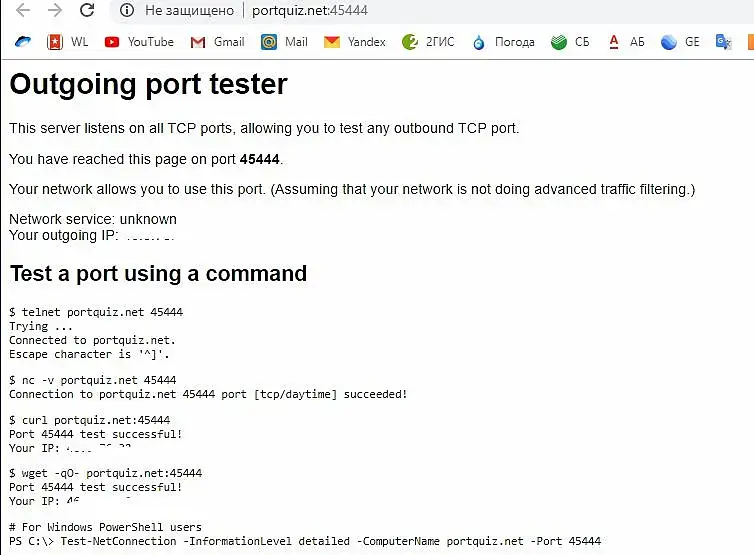Click the browser forward arrow
This screenshot has width=754, height=555.
coord(55,11)
